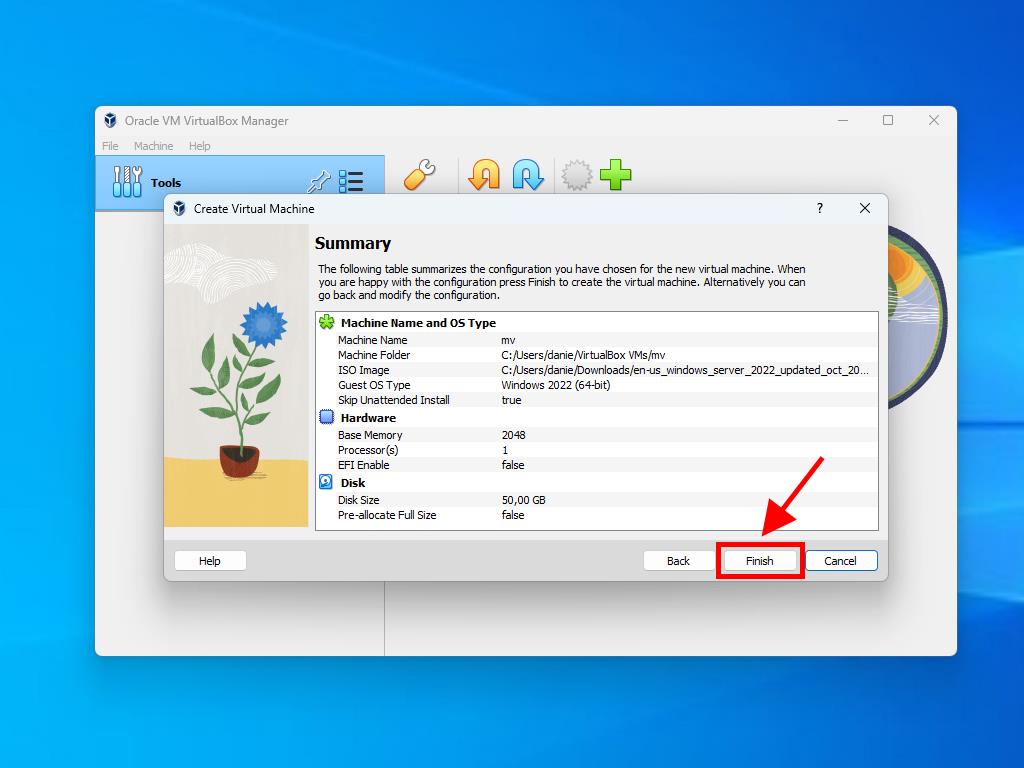Select the Machine Name and OS Type header
The width and height of the screenshot is (1024, 768).
pyautogui.click(x=418, y=323)
